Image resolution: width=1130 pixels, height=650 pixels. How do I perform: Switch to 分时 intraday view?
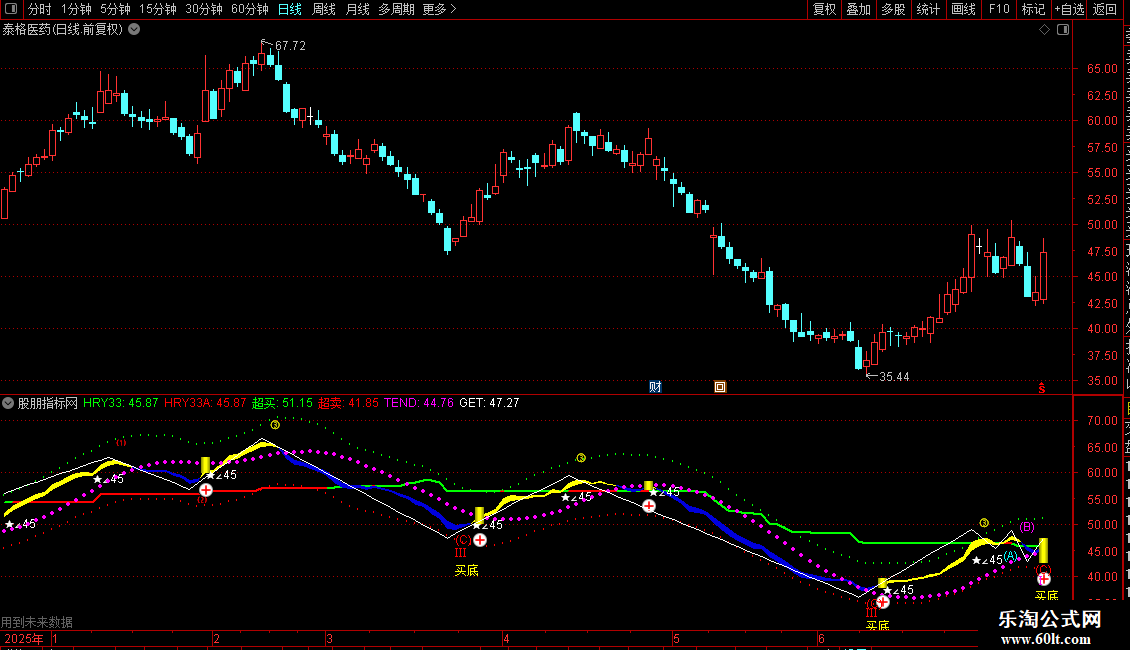point(40,9)
